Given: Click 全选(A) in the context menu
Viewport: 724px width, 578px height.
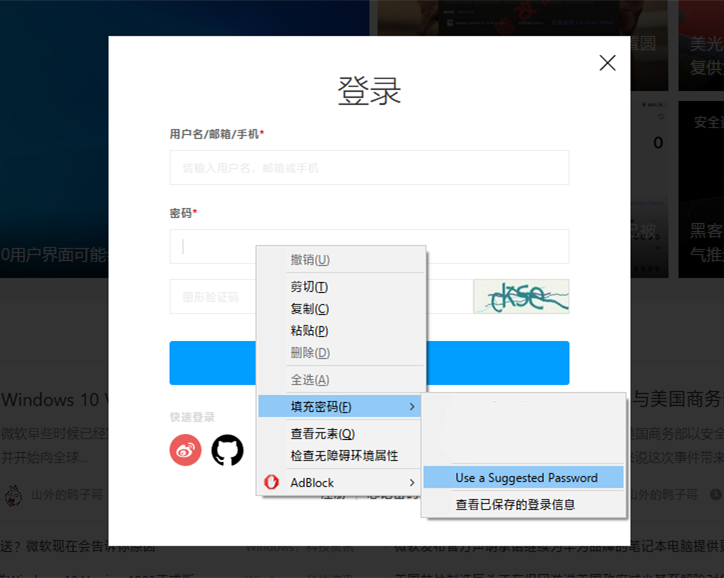Looking at the screenshot, I should point(309,380).
